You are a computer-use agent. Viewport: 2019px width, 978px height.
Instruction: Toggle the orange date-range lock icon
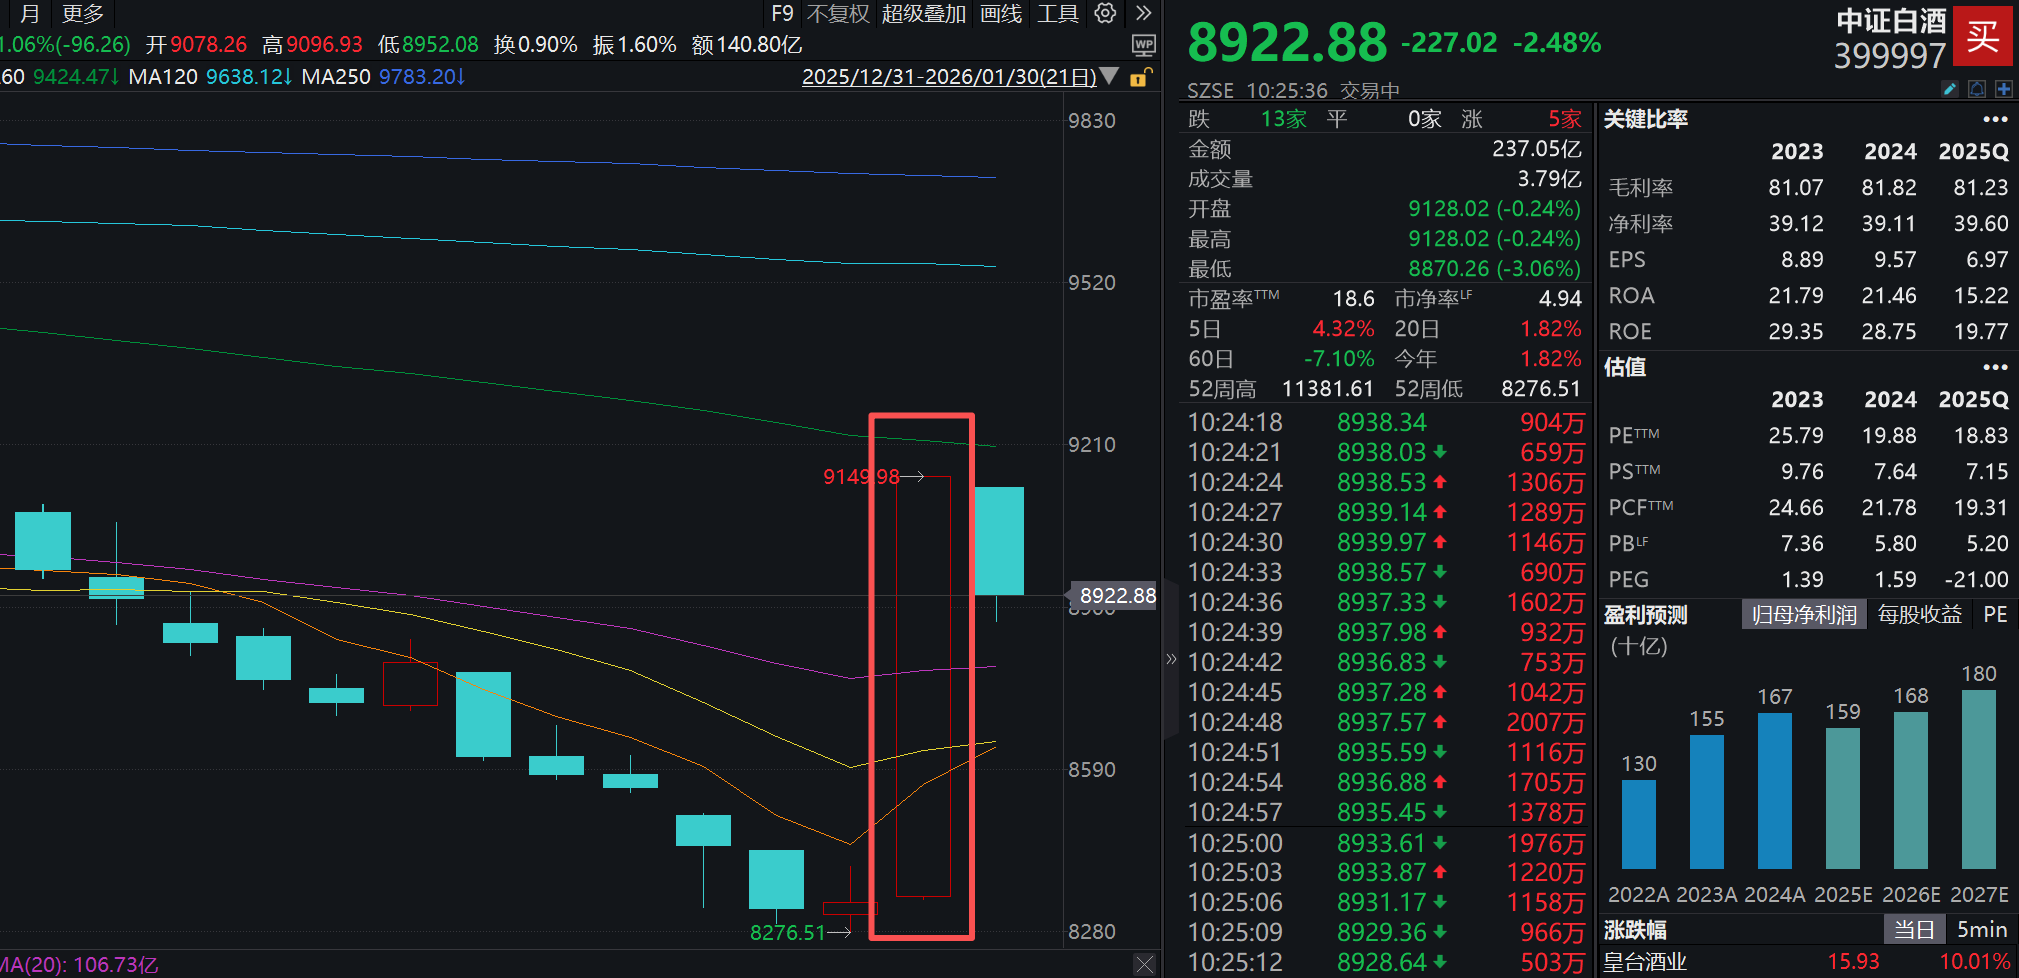1140,77
